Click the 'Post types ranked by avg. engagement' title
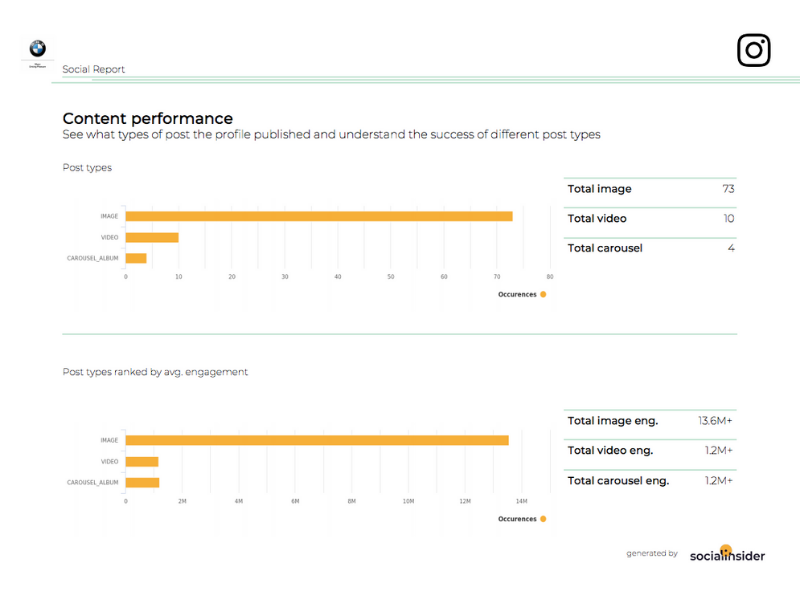Image resolution: width=800 pixels, height=600 pixels. point(155,372)
